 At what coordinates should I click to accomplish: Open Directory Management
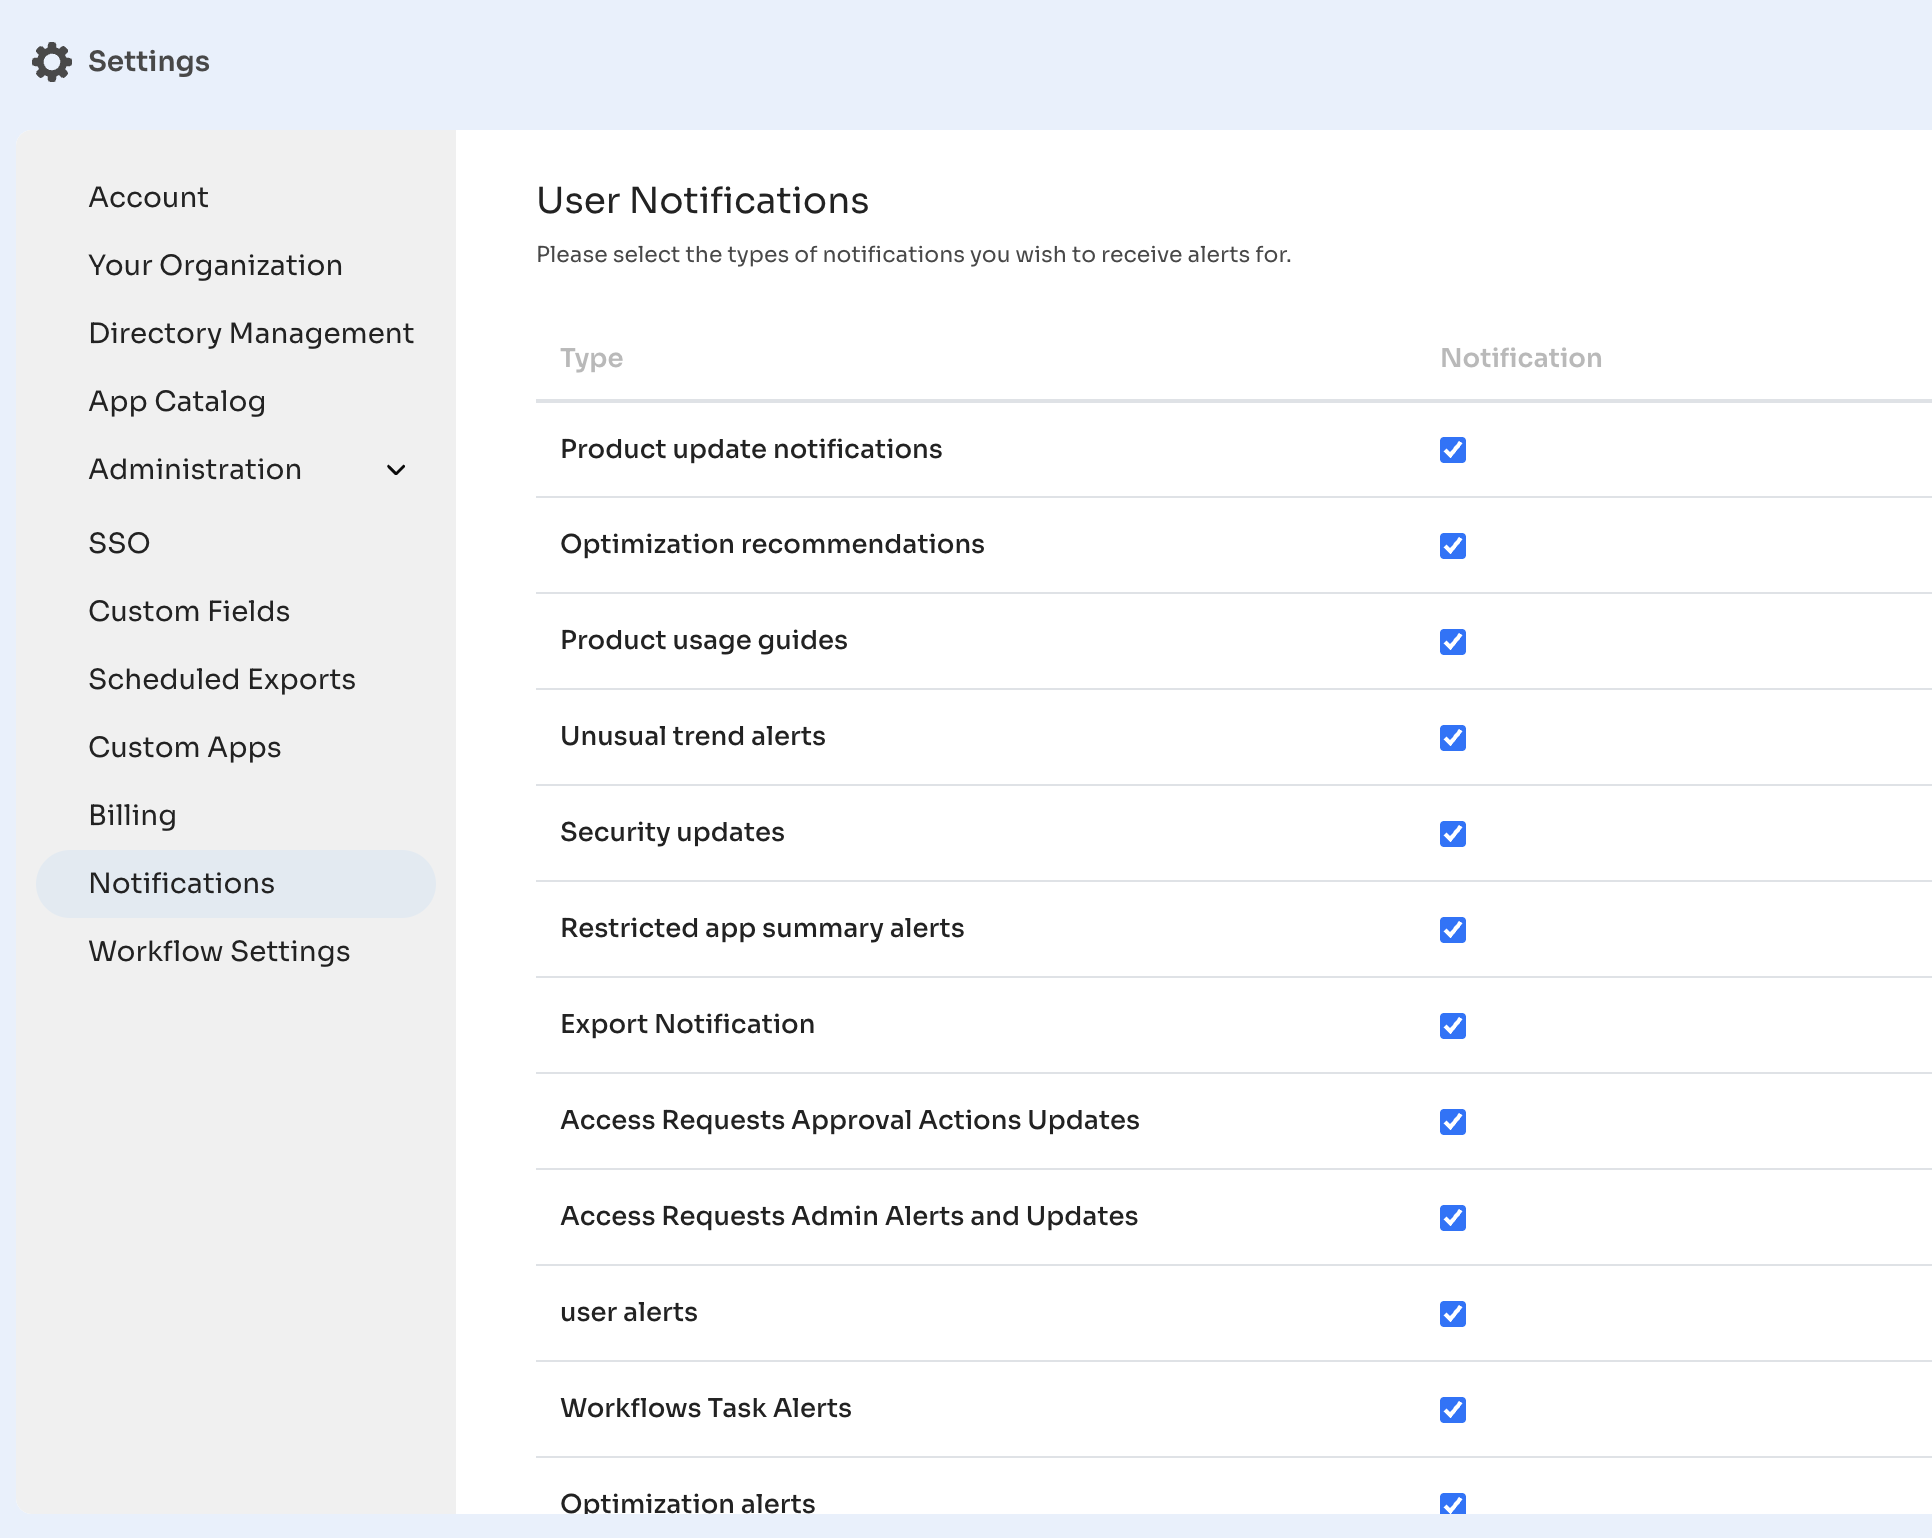click(x=251, y=333)
